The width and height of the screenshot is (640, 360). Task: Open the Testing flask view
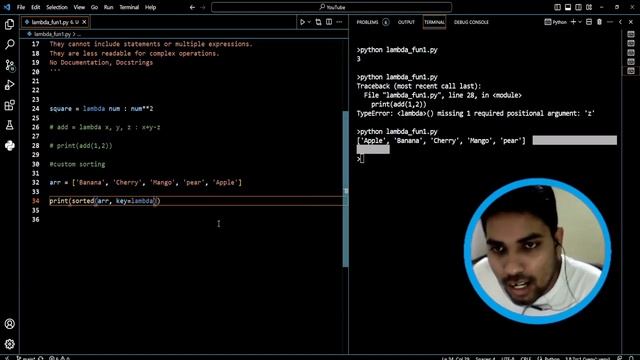[9, 125]
